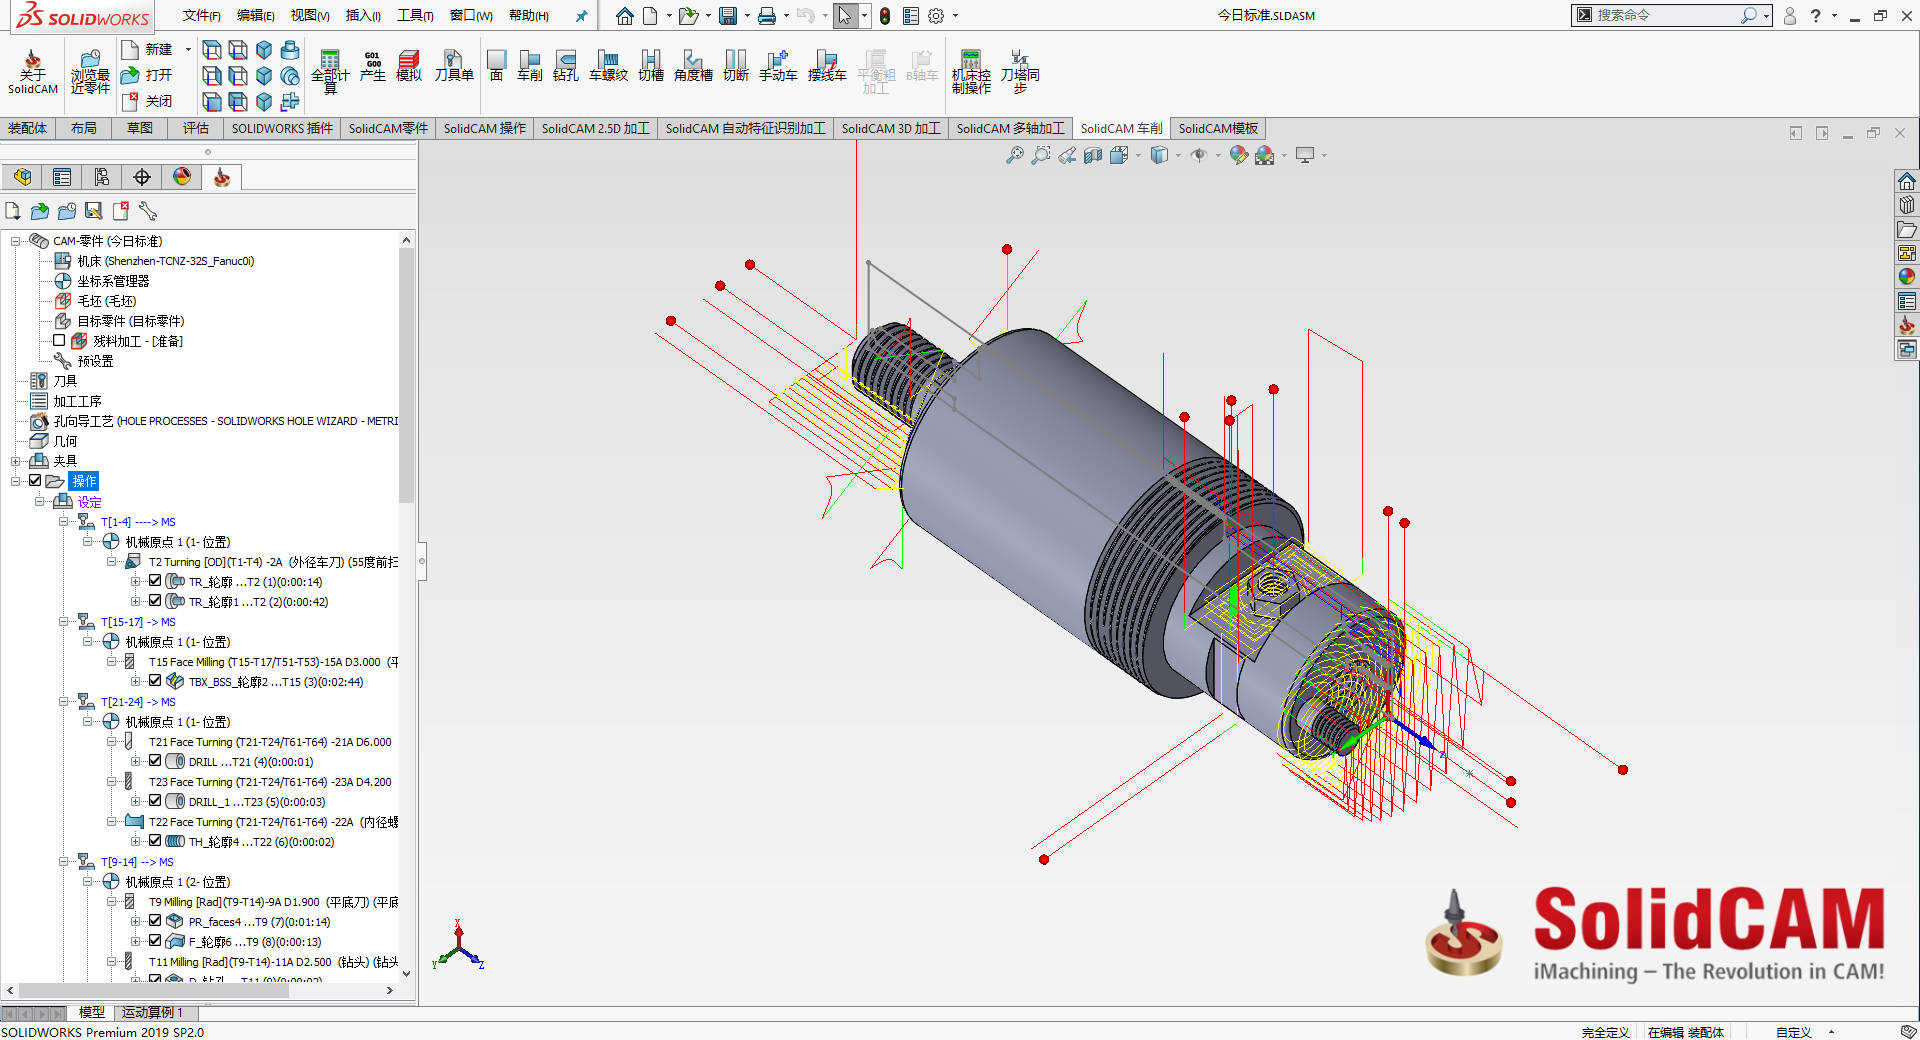Open the About SolidCAM (关于SolidCAM) button

pos(32,72)
